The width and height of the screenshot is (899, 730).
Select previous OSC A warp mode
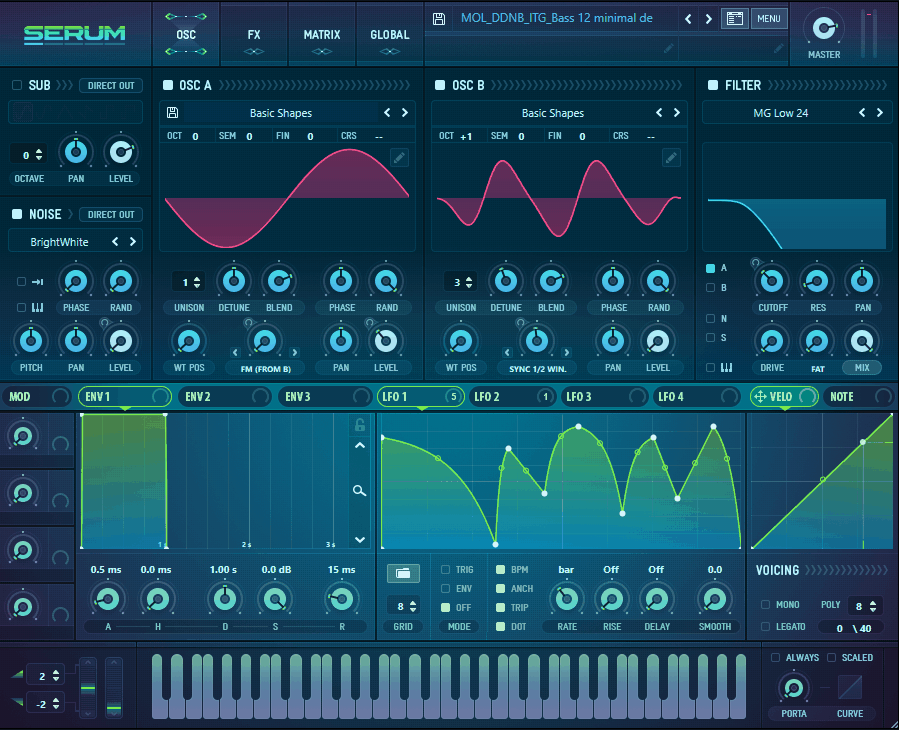pos(235,352)
